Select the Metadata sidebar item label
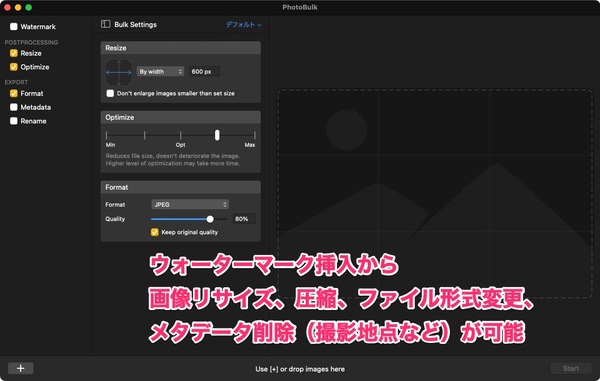 [x=36, y=107]
